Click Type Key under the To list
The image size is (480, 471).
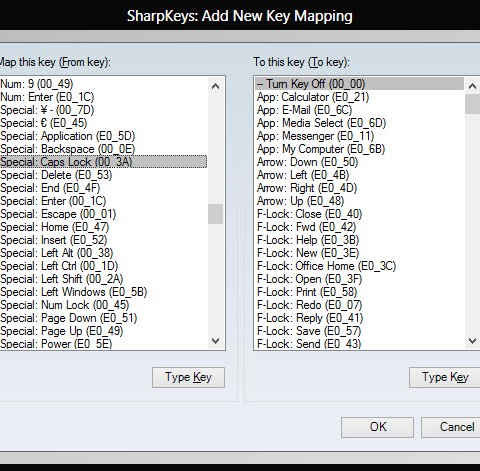(x=445, y=377)
